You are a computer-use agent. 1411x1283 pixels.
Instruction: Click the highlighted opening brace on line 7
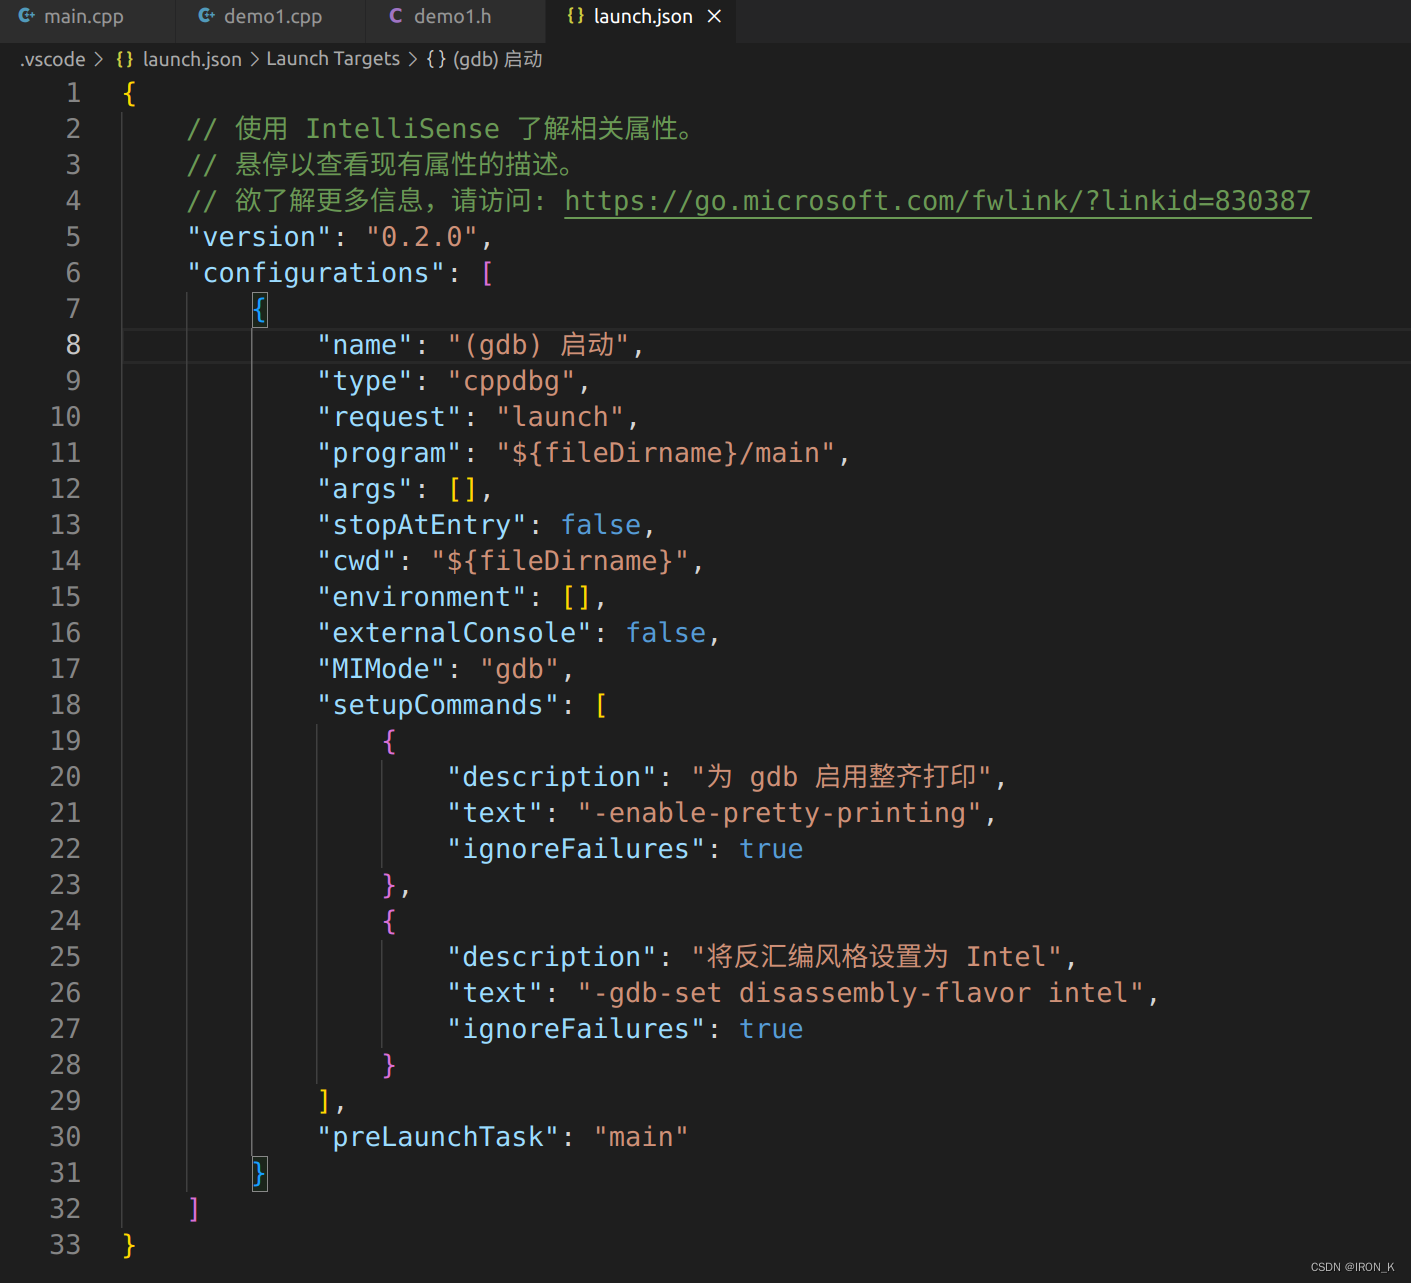pyautogui.click(x=259, y=309)
